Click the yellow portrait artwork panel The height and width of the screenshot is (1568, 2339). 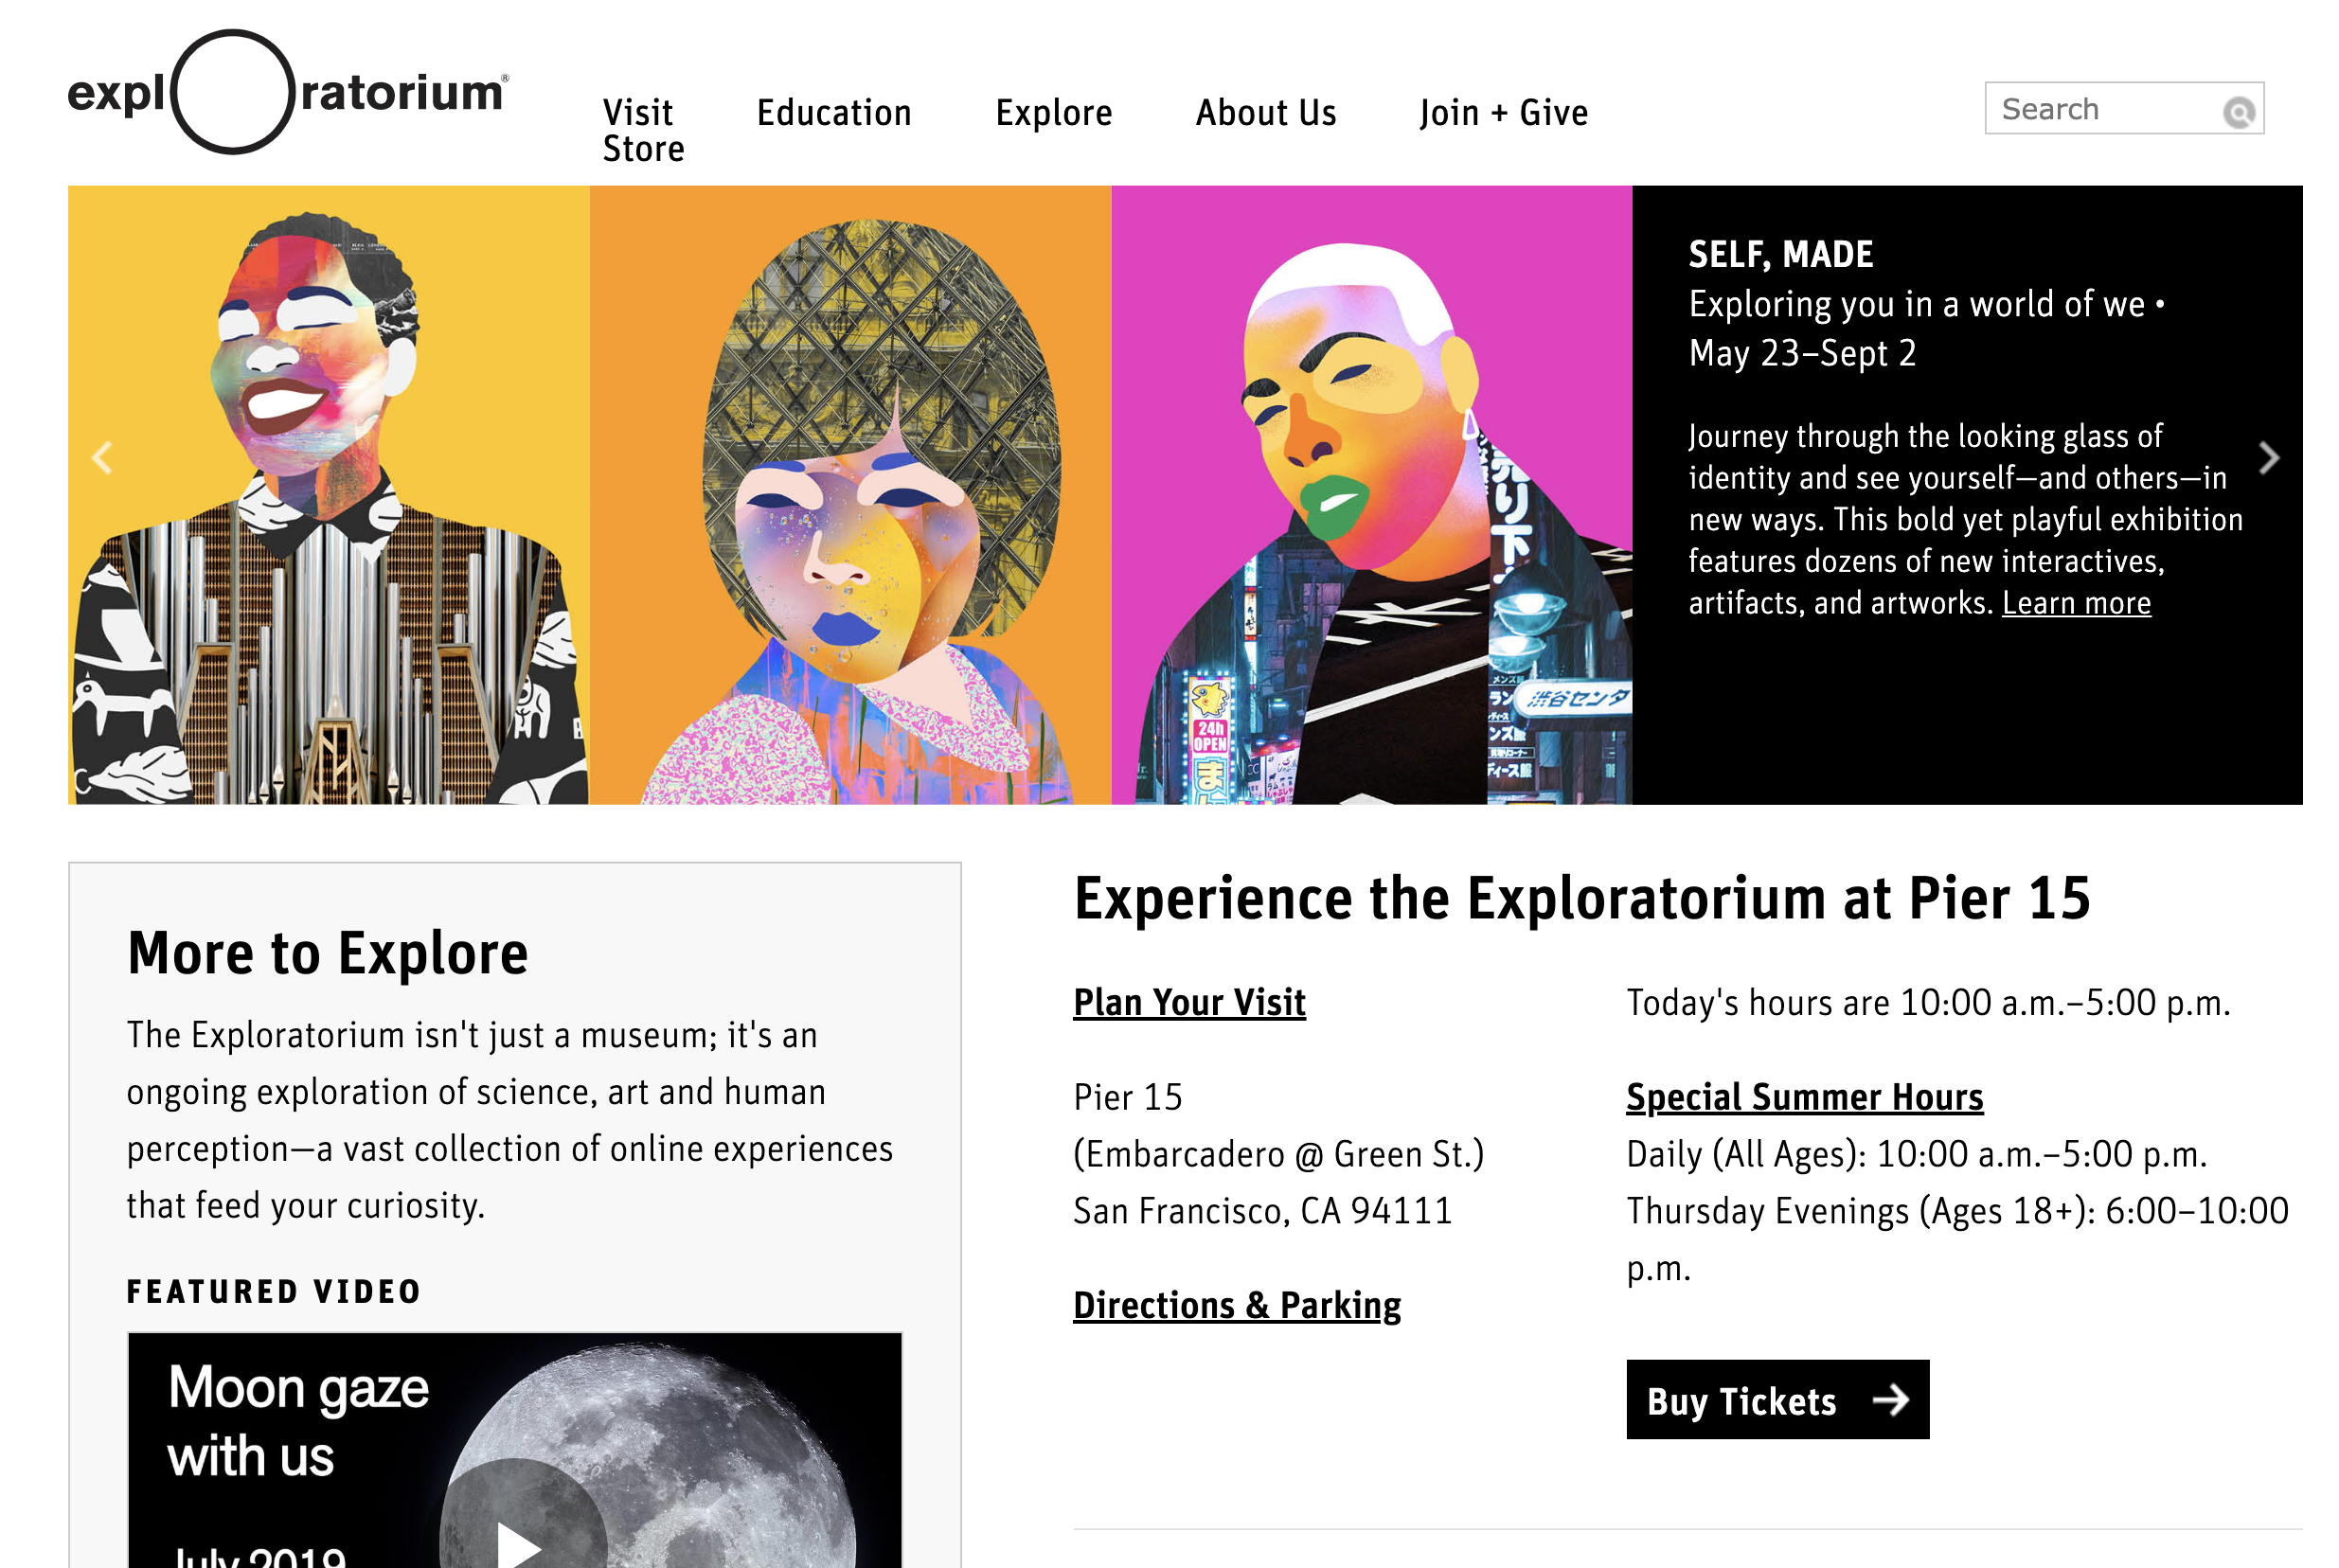[328, 495]
